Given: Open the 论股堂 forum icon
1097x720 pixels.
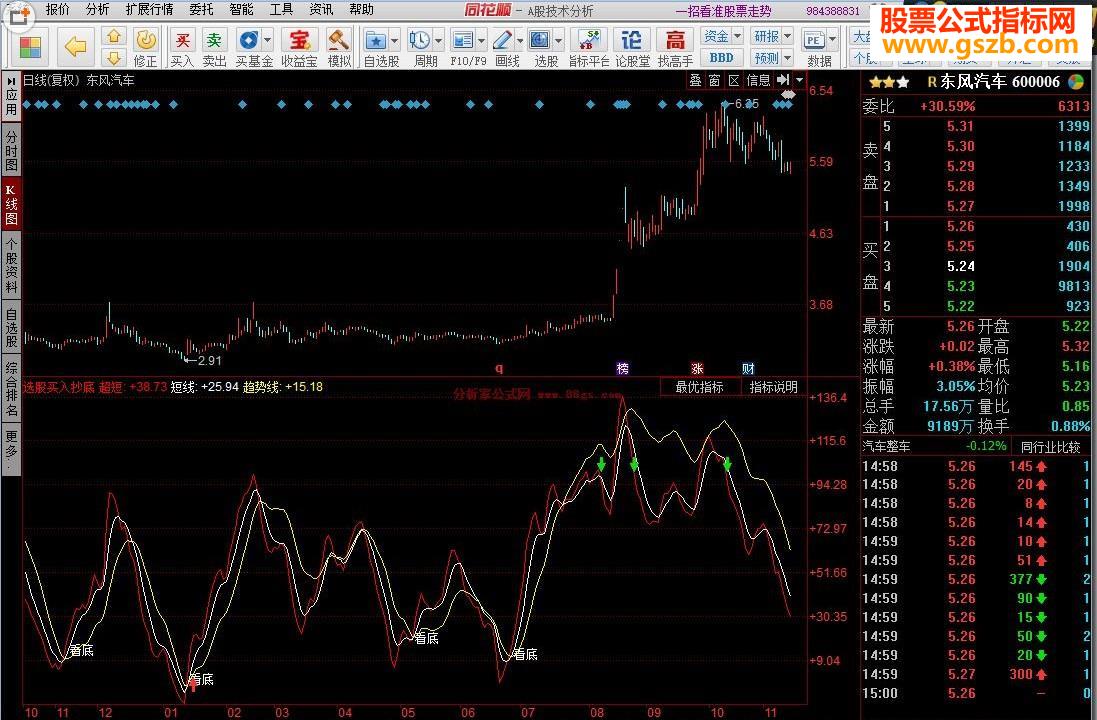Looking at the screenshot, I should click(x=632, y=48).
